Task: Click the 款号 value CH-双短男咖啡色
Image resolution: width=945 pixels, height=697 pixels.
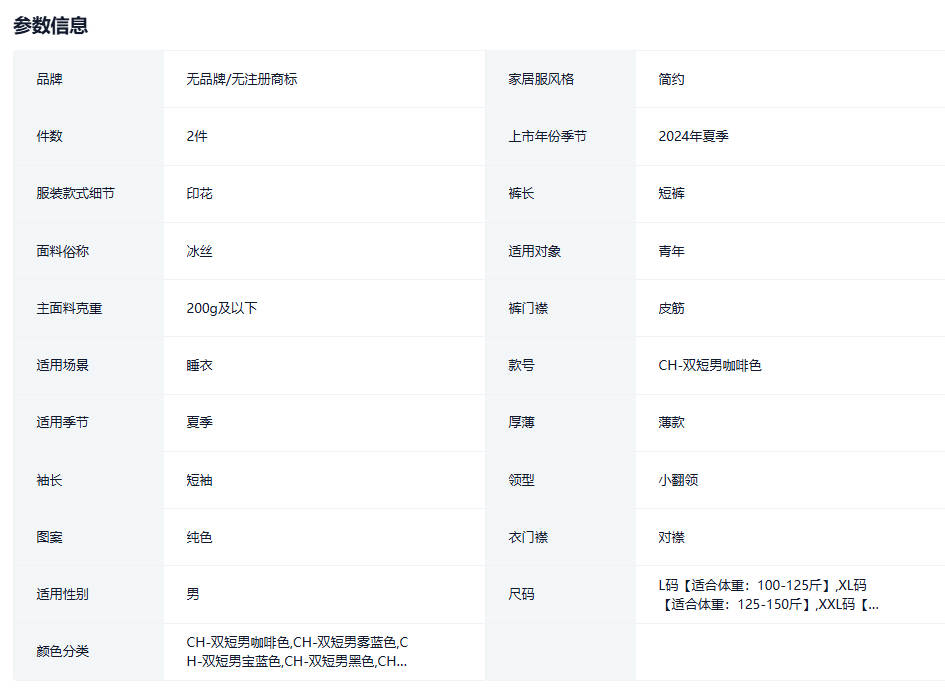Action: [709, 365]
